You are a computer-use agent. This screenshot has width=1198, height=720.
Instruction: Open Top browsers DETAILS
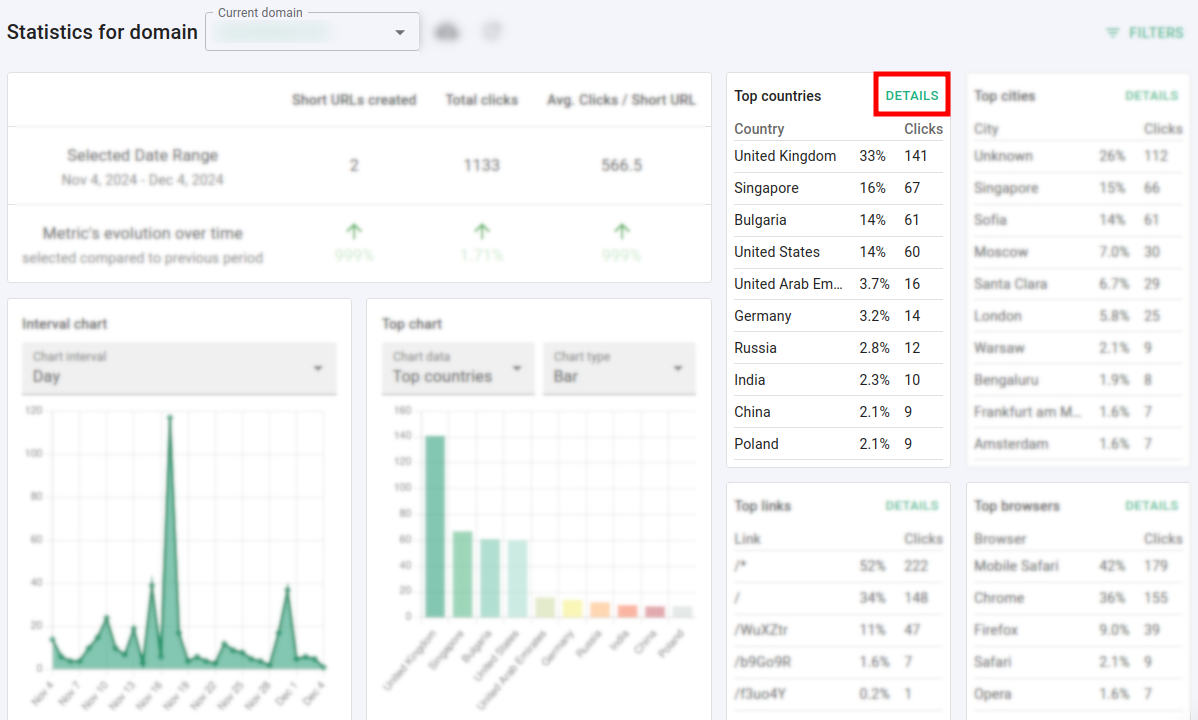click(1151, 506)
